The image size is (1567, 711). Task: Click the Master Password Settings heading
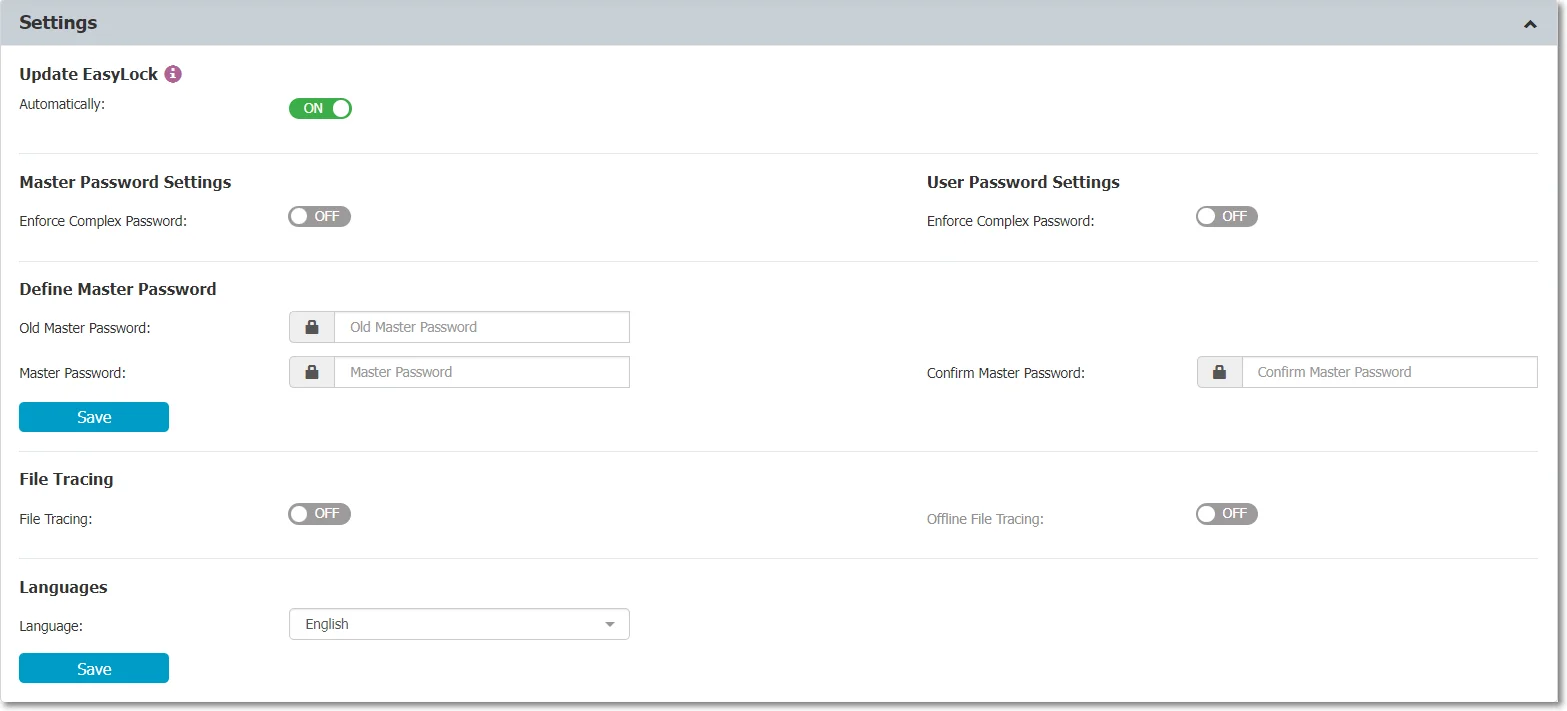pos(125,182)
